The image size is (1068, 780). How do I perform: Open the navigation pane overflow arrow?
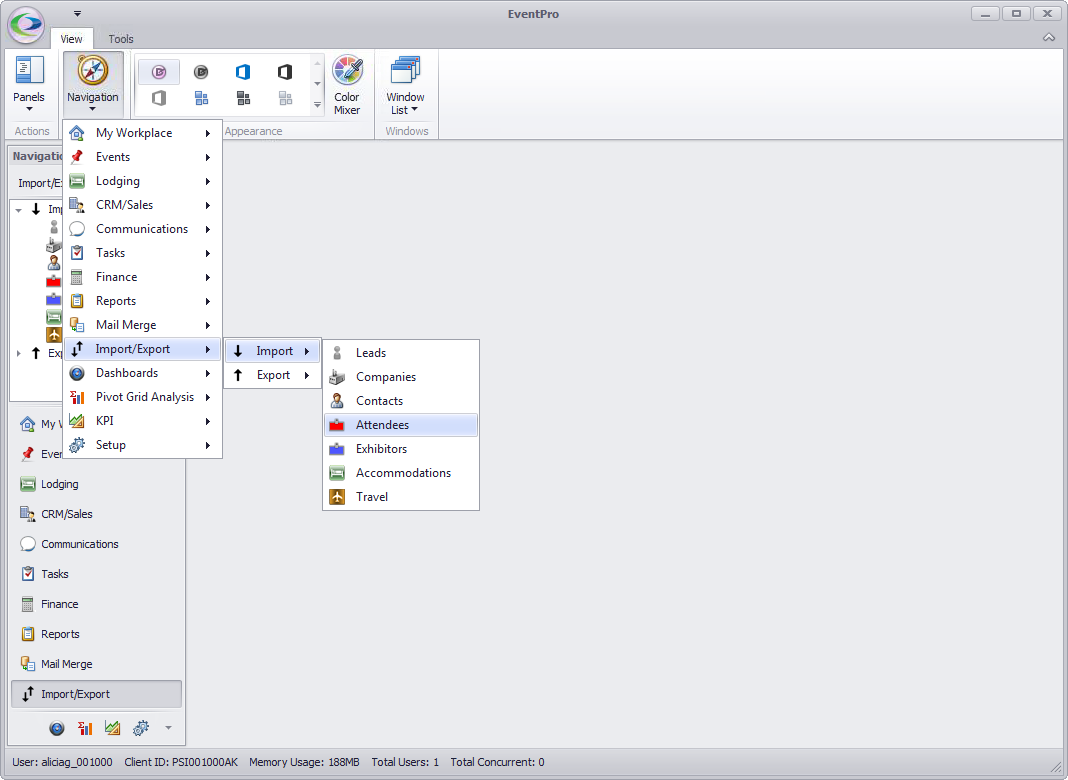(168, 728)
